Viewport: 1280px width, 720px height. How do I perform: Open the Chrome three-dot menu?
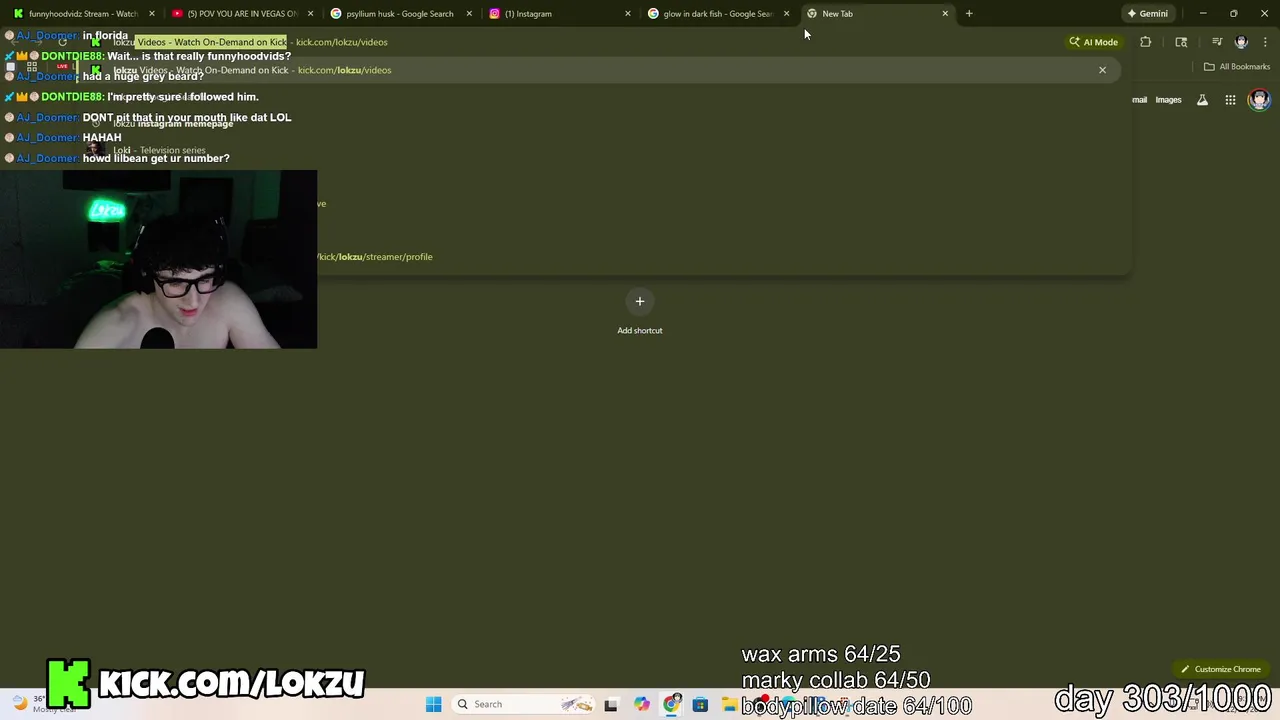[1266, 42]
